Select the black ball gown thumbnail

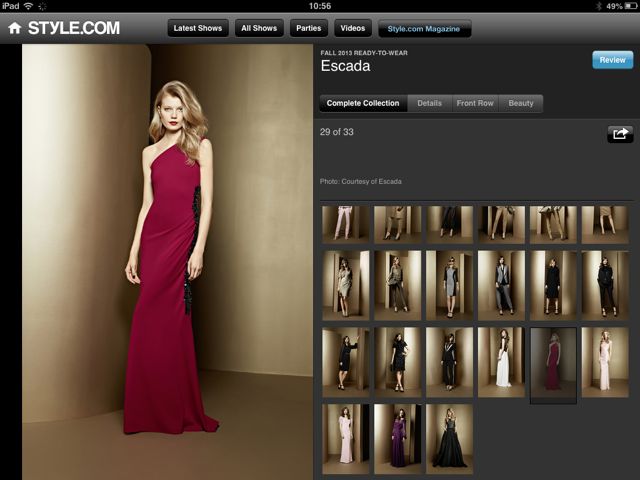point(449,439)
